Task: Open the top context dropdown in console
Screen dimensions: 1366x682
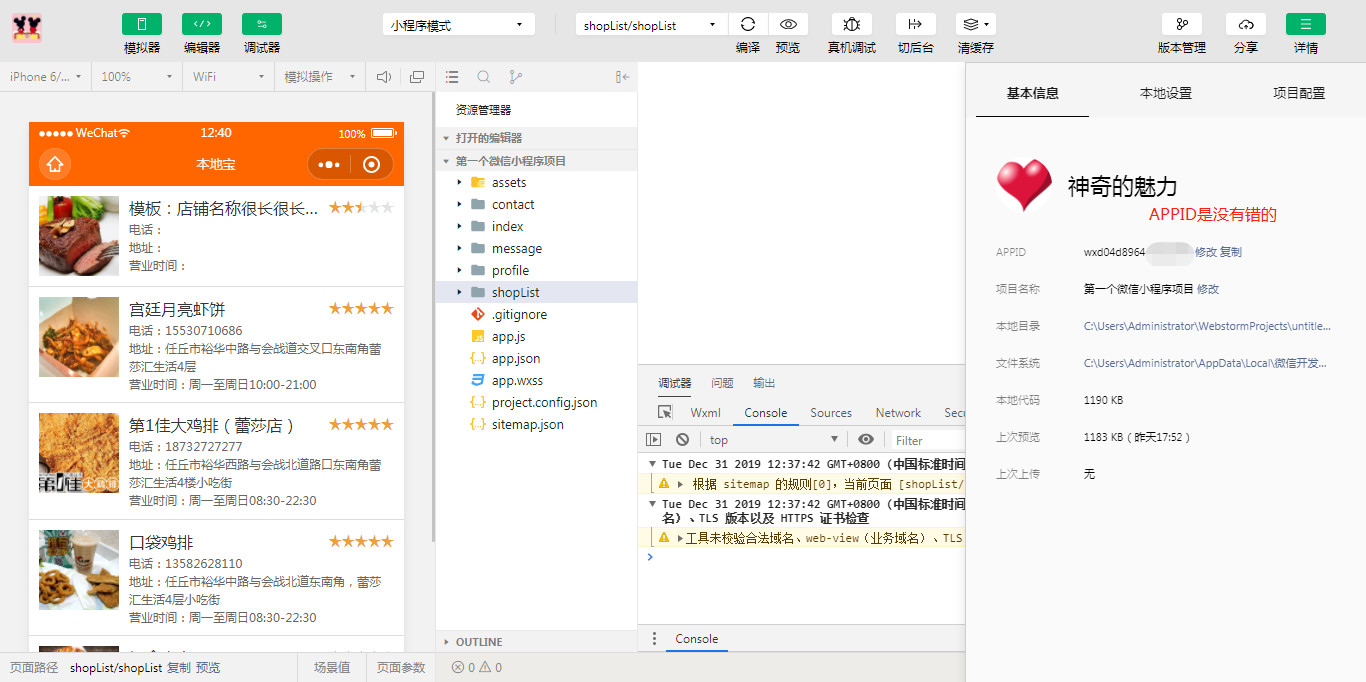Action: (x=774, y=440)
